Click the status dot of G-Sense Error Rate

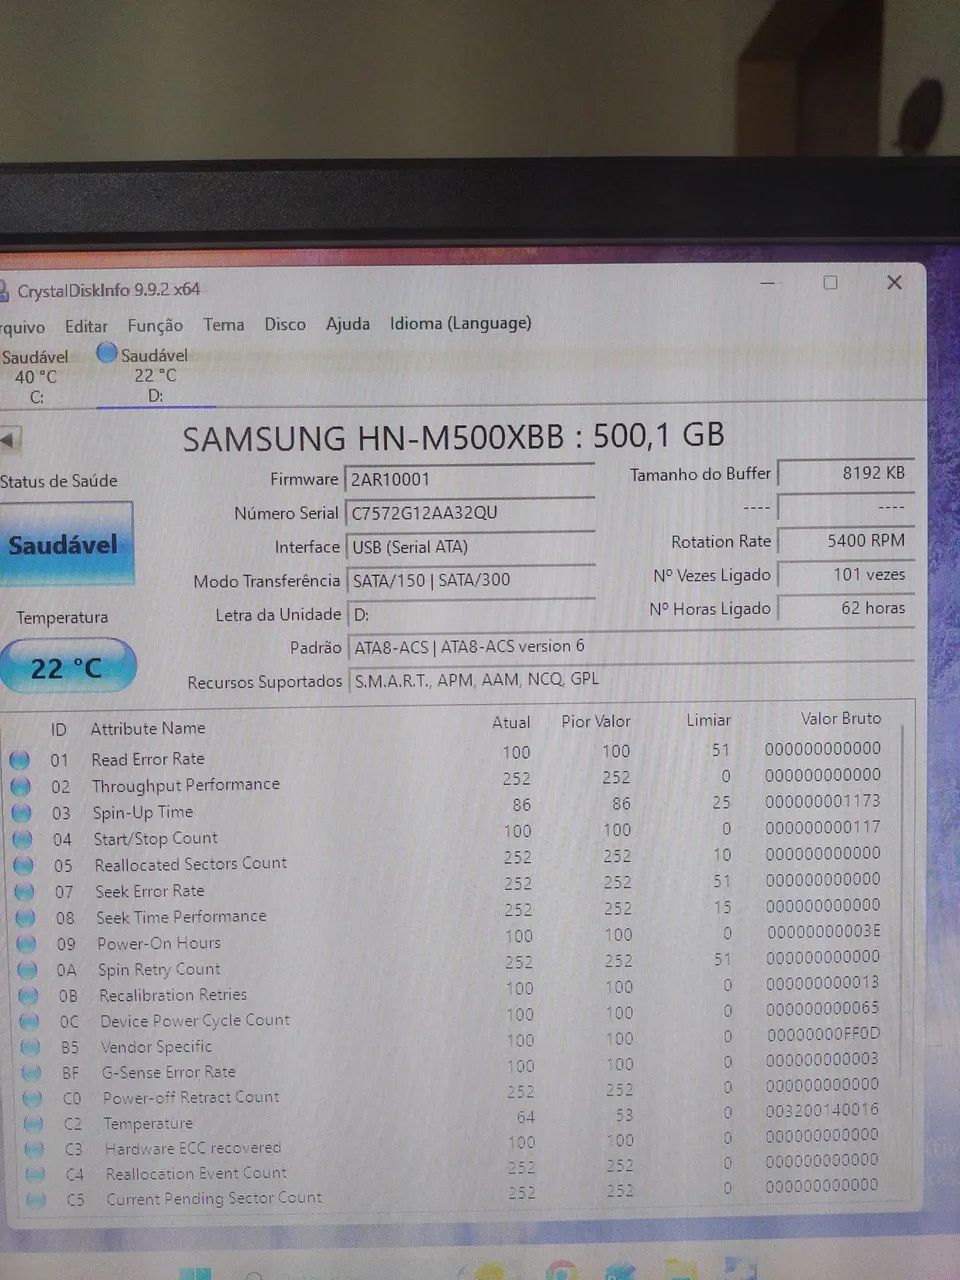31,1072
